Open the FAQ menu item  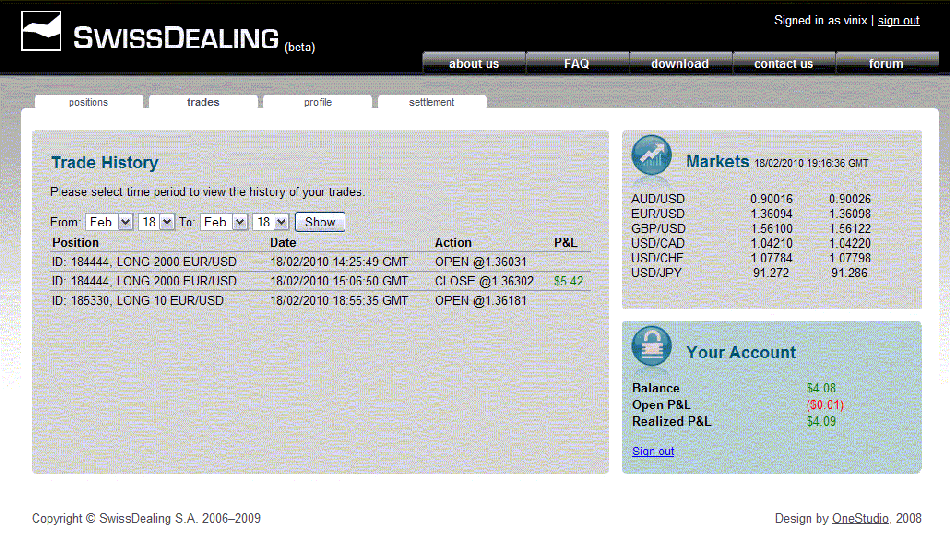[577, 64]
